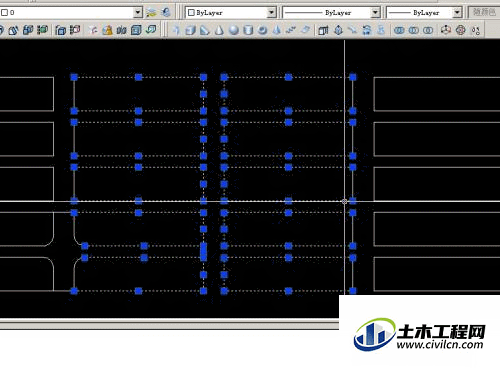Select the Sphere solid tool
500x375 pixels.
[x=234, y=30]
